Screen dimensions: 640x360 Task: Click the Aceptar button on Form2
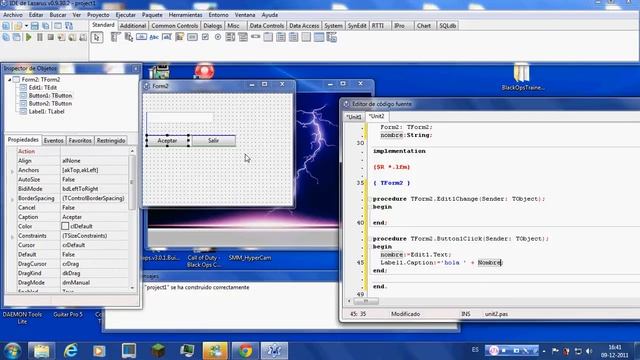(167, 140)
